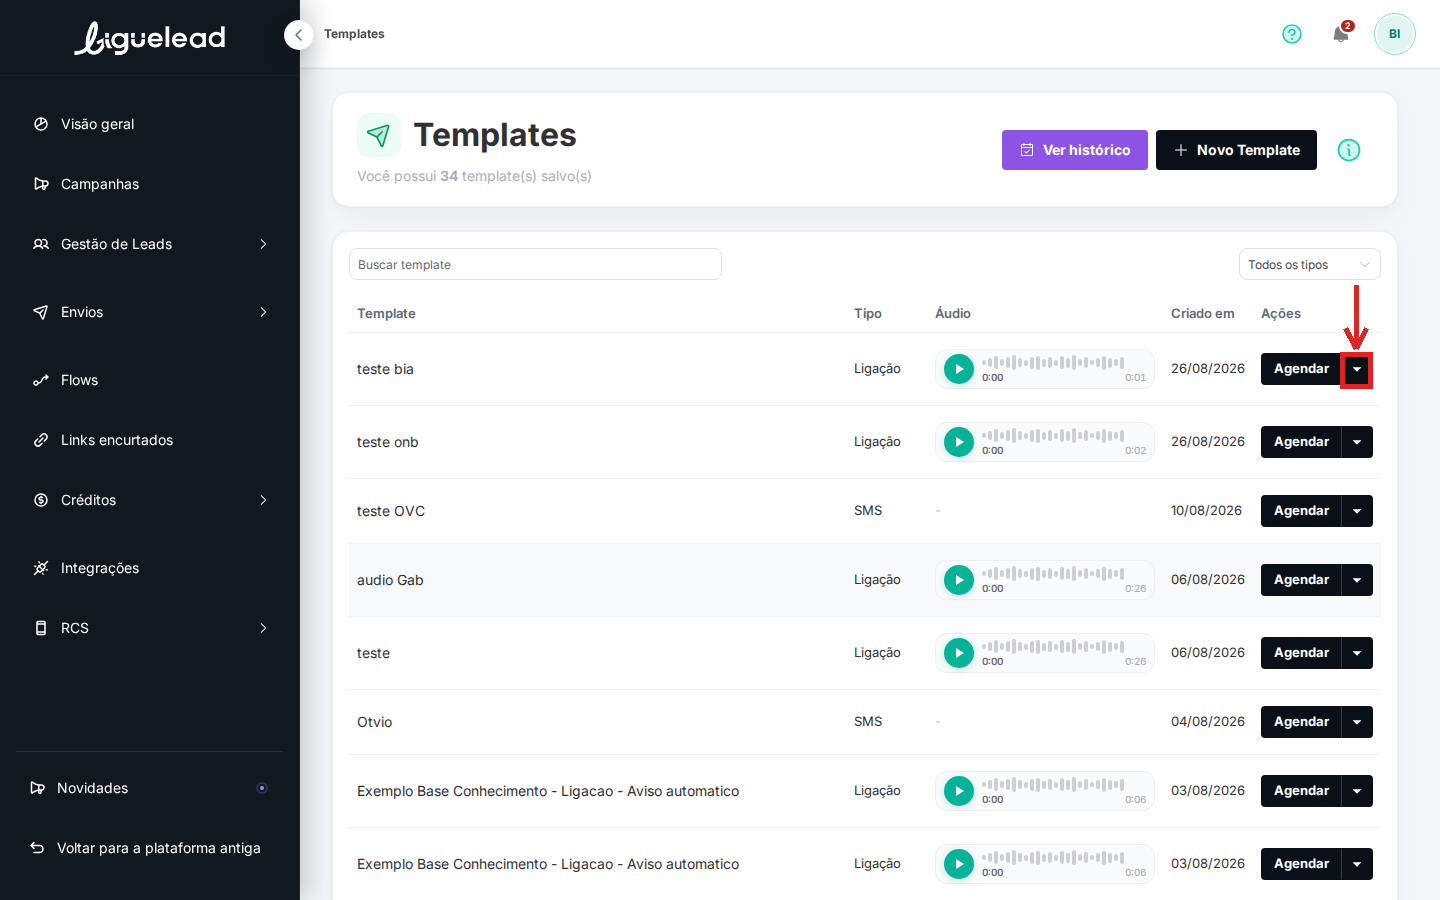Open dropdown arrow next to teste bia Agendar
This screenshot has width=1440, height=900.
(x=1357, y=369)
